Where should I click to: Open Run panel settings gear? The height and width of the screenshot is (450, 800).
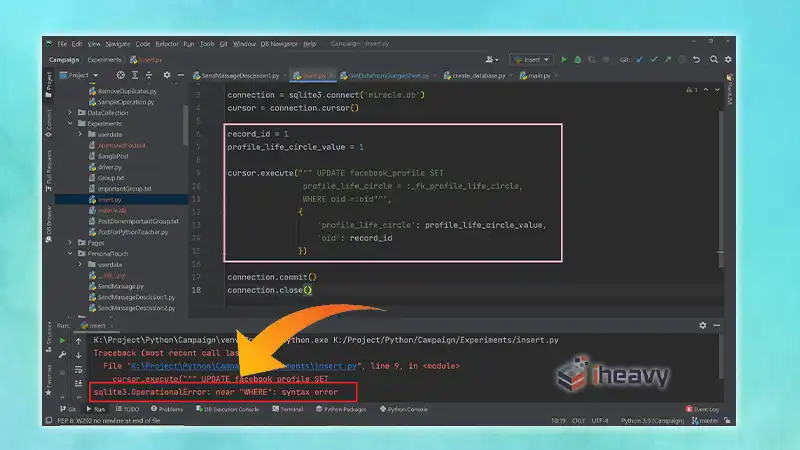(x=703, y=325)
